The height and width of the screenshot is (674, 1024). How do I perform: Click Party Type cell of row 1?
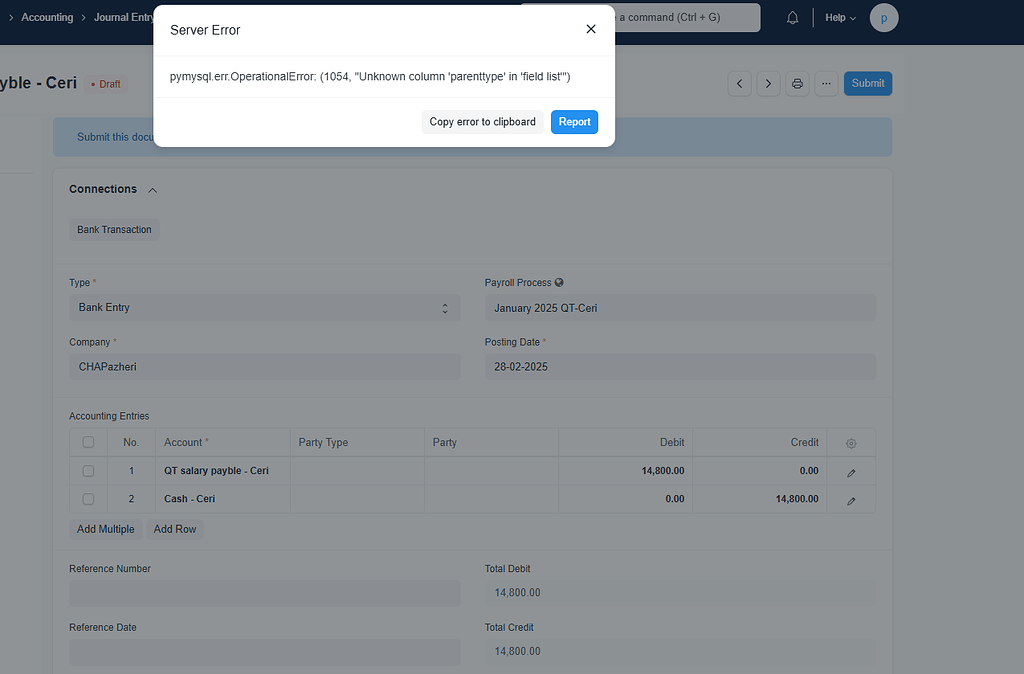coord(357,471)
